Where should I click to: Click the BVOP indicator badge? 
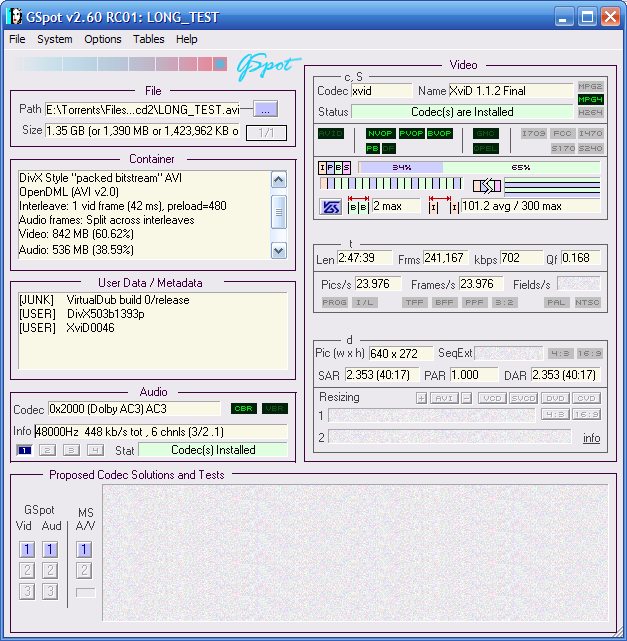(439, 134)
